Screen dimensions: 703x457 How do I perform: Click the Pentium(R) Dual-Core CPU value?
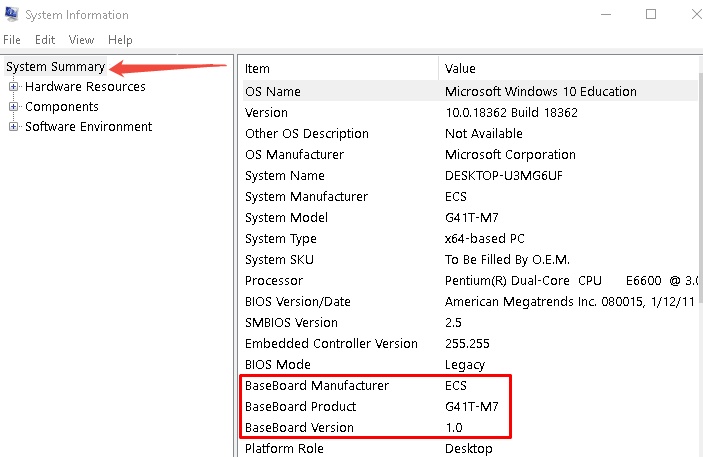571,281
